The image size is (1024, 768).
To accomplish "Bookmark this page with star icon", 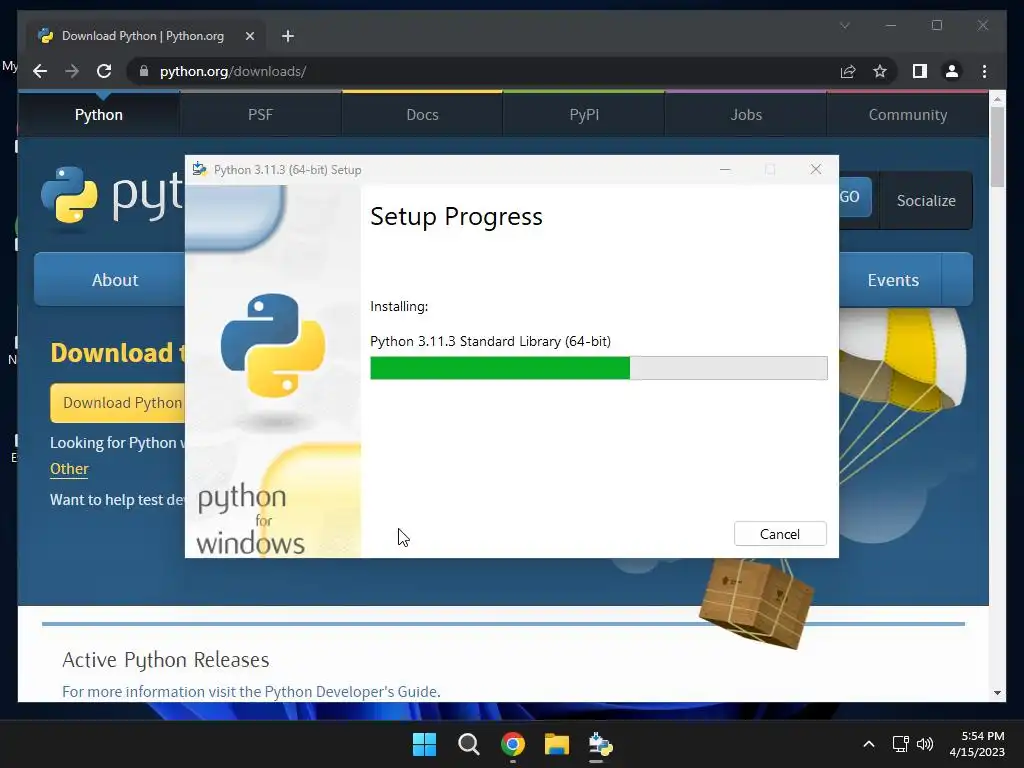I will point(880,71).
